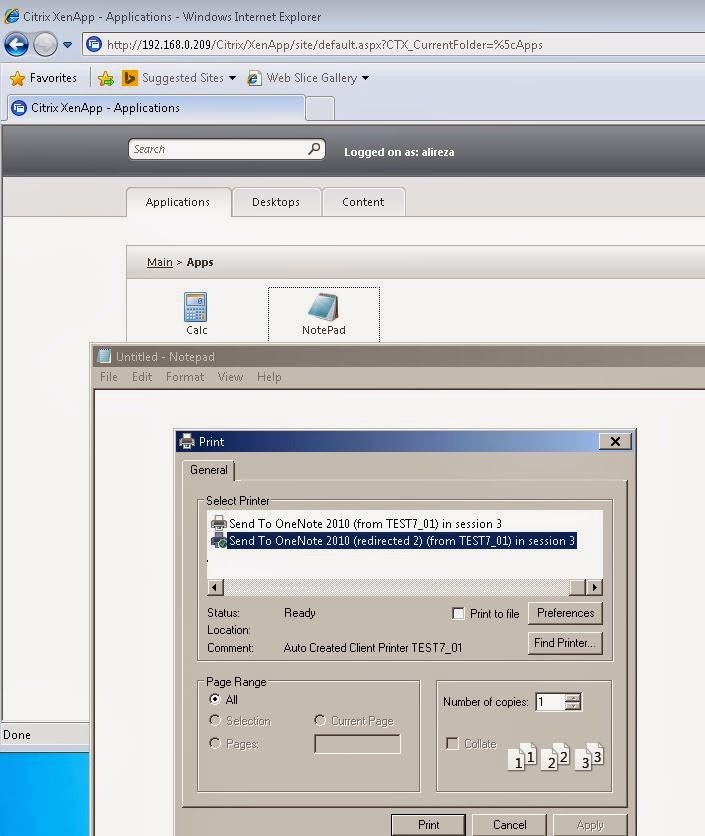The height and width of the screenshot is (836, 705).
Task: Open printer Preferences
Action: tap(565, 613)
